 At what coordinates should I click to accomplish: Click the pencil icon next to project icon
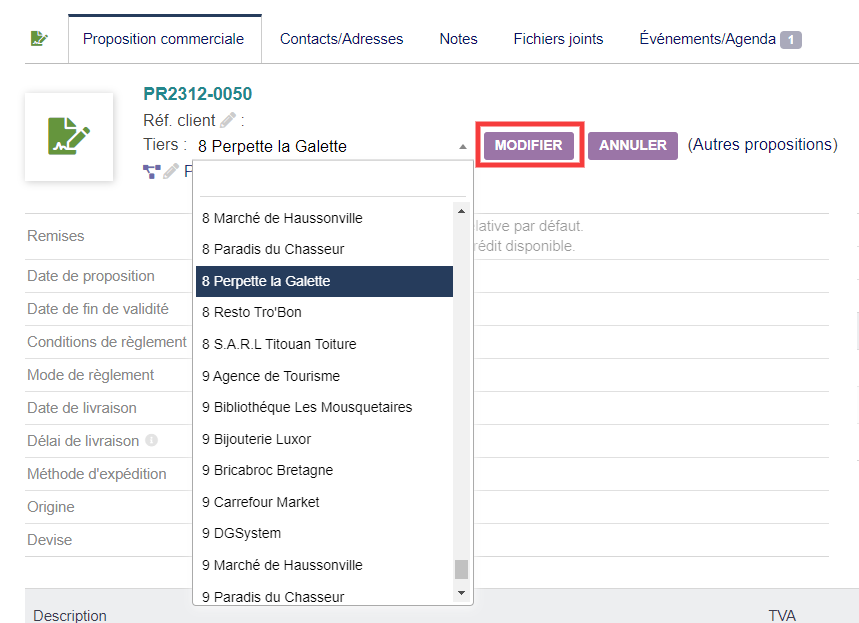pyautogui.click(x=171, y=172)
